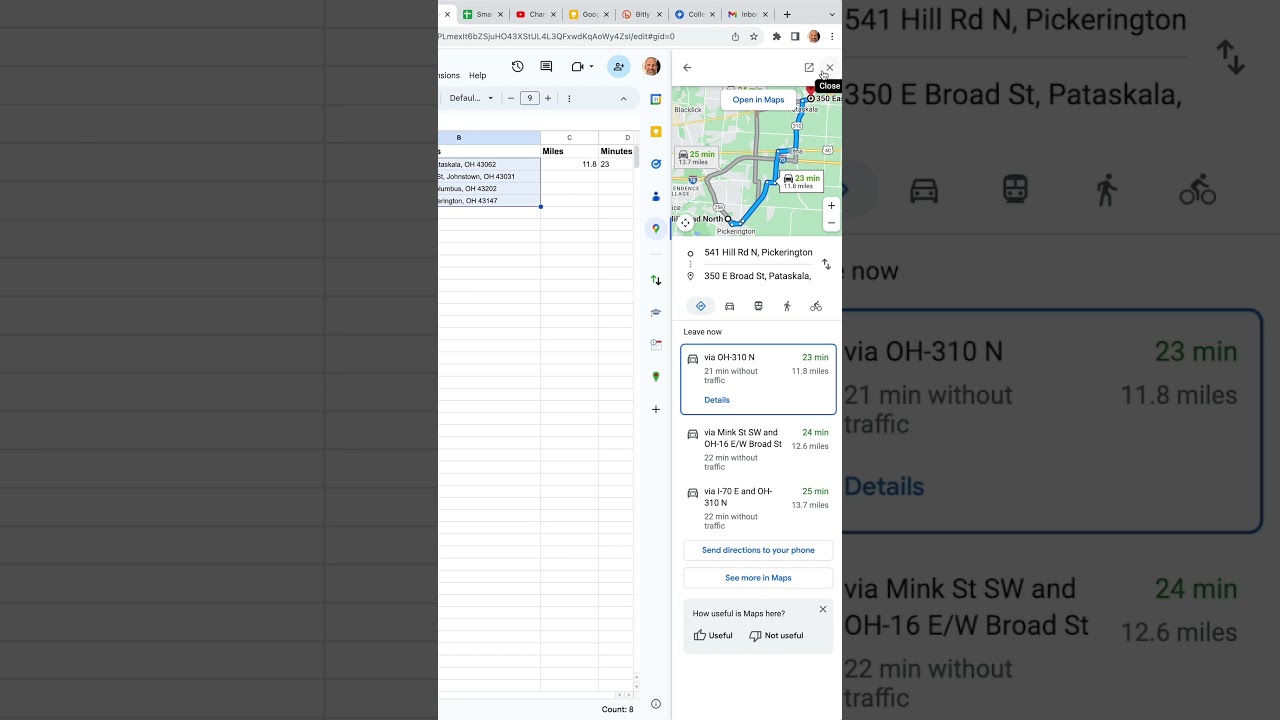The image size is (1280, 720).
Task: Open a new Chrome tab
Action: 787,14
